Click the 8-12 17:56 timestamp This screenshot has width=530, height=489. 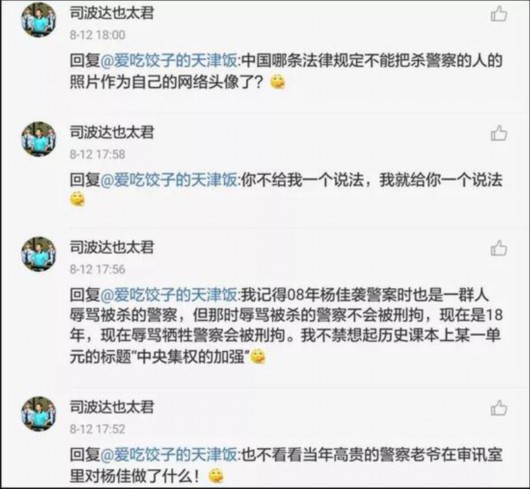97,269
